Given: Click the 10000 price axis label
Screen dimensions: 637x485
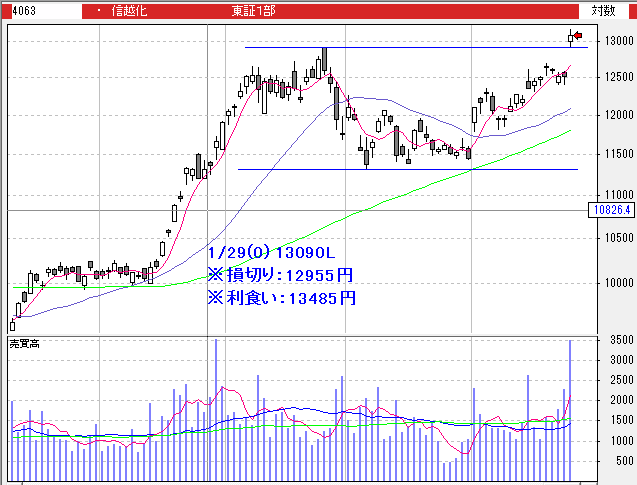Looking at the screenshot, I should click(614, 283).
